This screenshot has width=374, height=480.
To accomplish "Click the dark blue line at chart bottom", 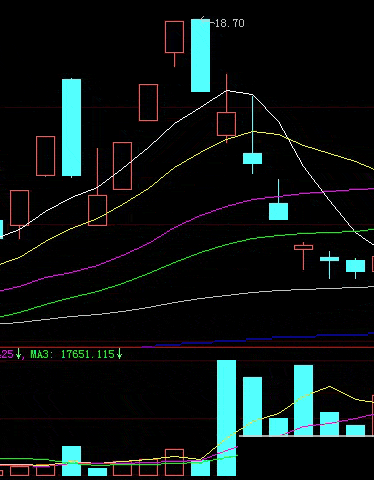I will coord(260,338).
